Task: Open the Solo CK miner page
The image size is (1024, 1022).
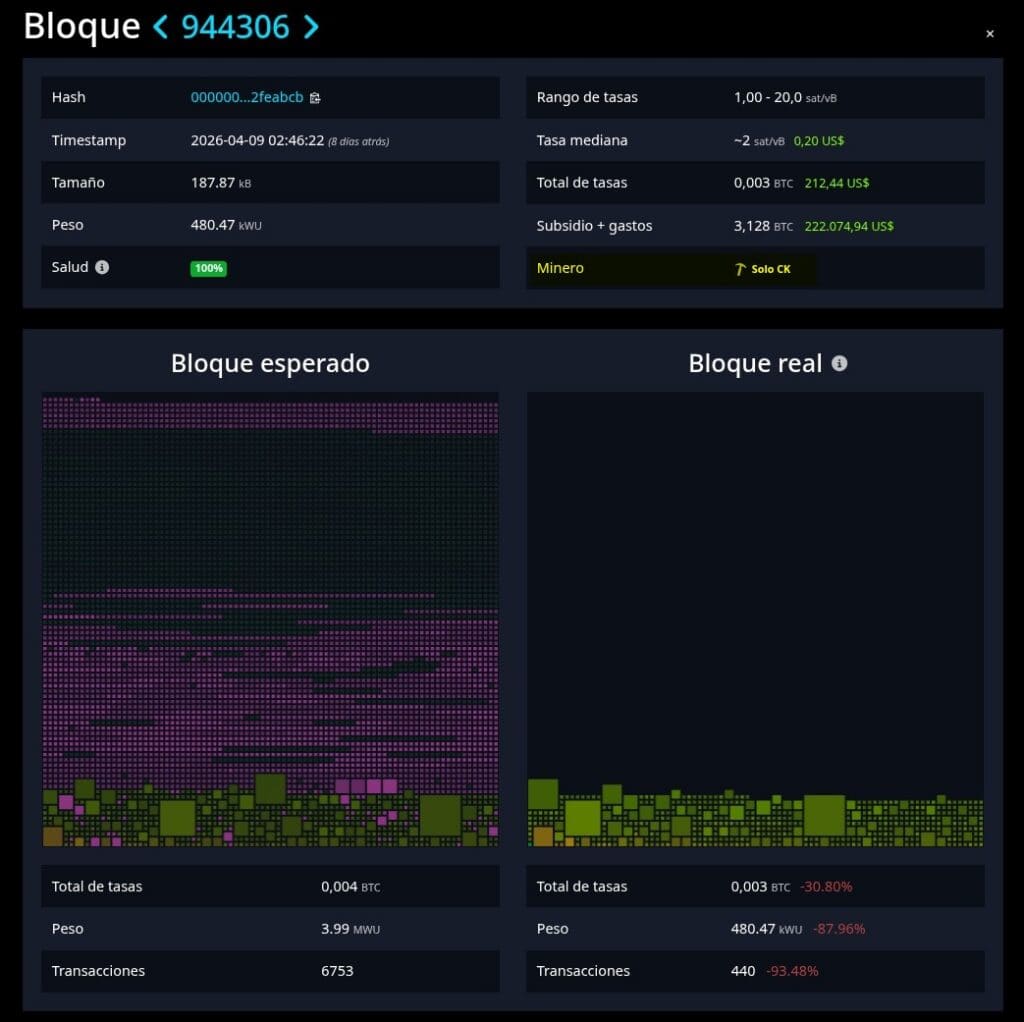Action: click(770, 269)
